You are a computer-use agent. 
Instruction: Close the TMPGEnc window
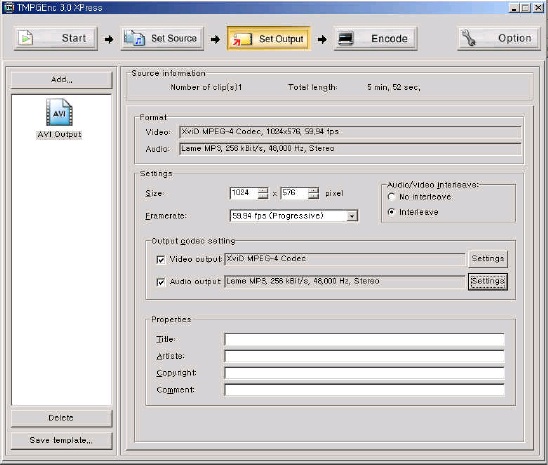pos(538,7)
